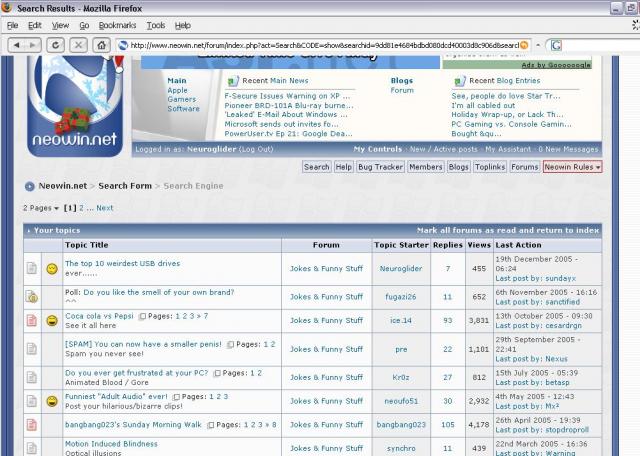Click topic icon on Motion Induced Blindness row
This screenshot has height=456, width=640.
pyautogui.click(x=32, y=448)
